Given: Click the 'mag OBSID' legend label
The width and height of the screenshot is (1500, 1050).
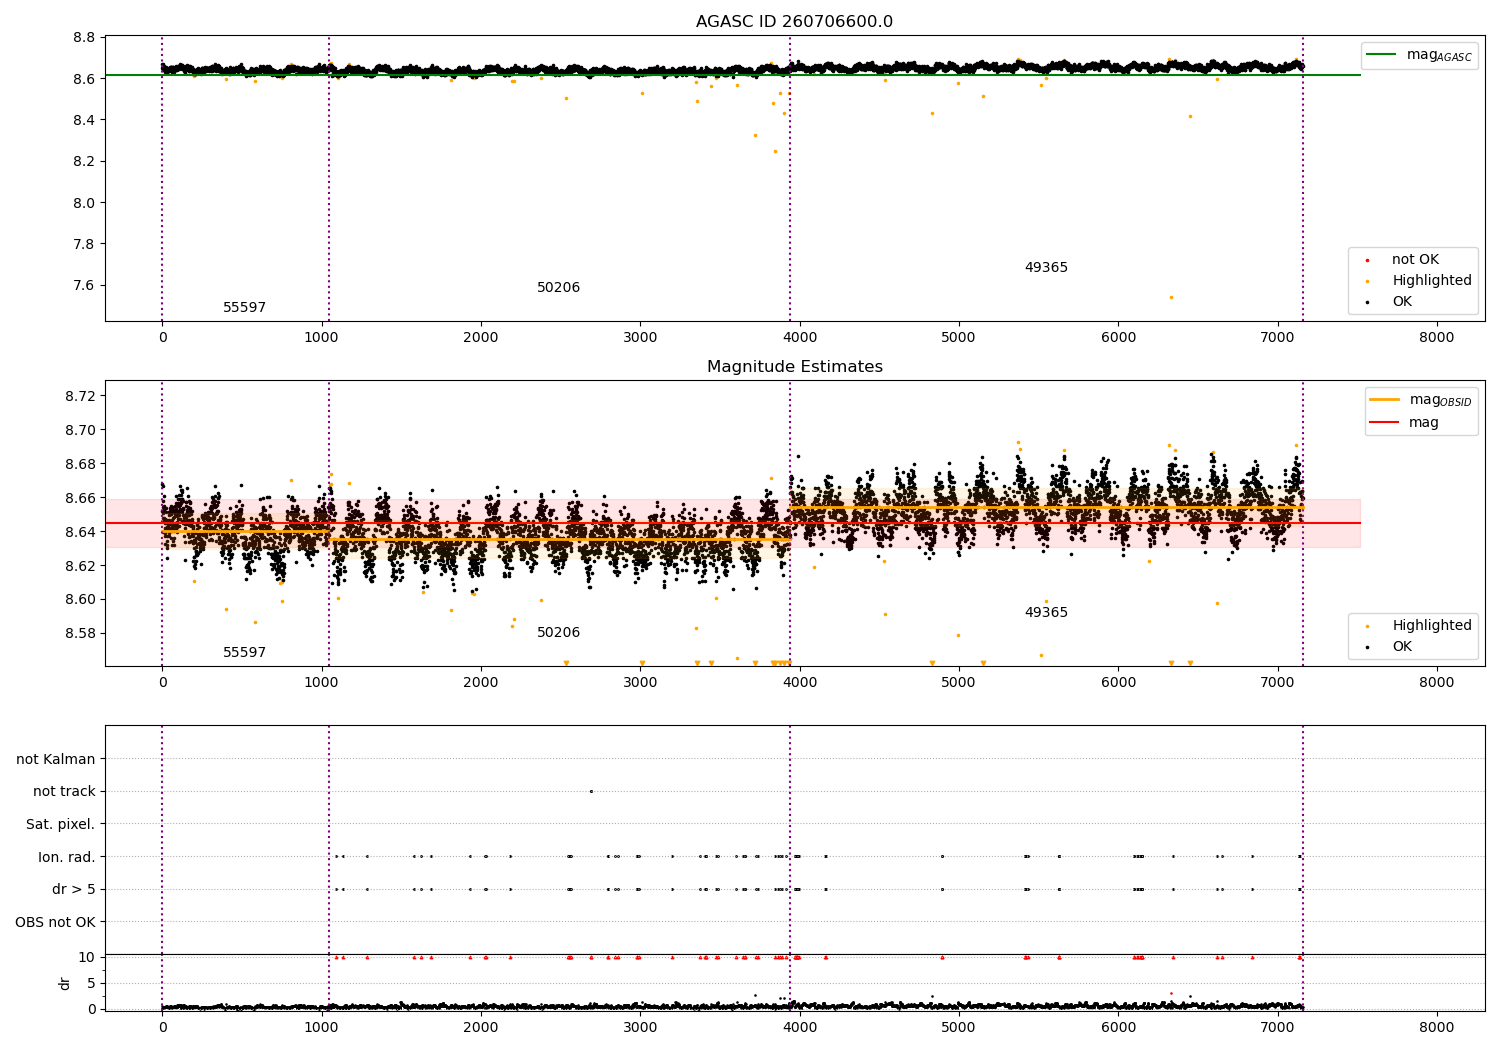Looking at the screenshot, I should point(1441,400).
